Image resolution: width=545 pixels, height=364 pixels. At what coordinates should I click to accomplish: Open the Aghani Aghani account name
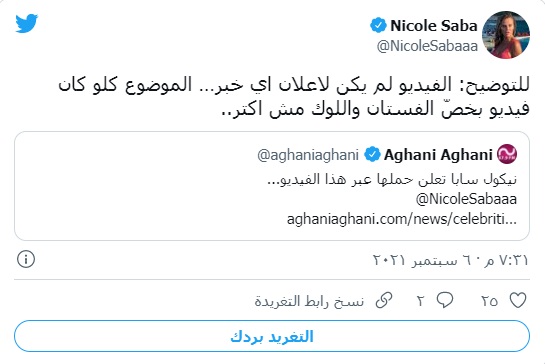(x=438, y=155)
